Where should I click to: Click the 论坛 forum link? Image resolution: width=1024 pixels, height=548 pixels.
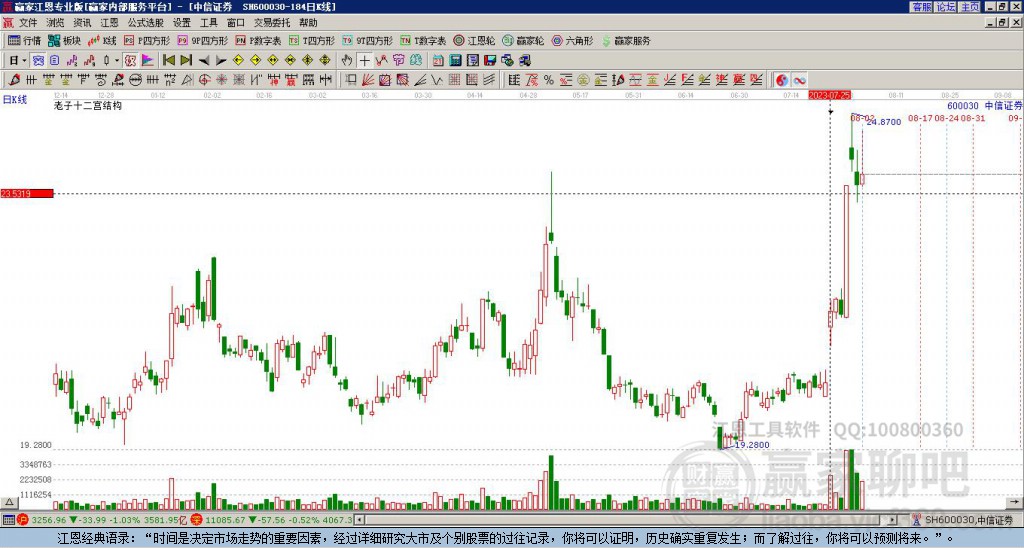(945, 7)
